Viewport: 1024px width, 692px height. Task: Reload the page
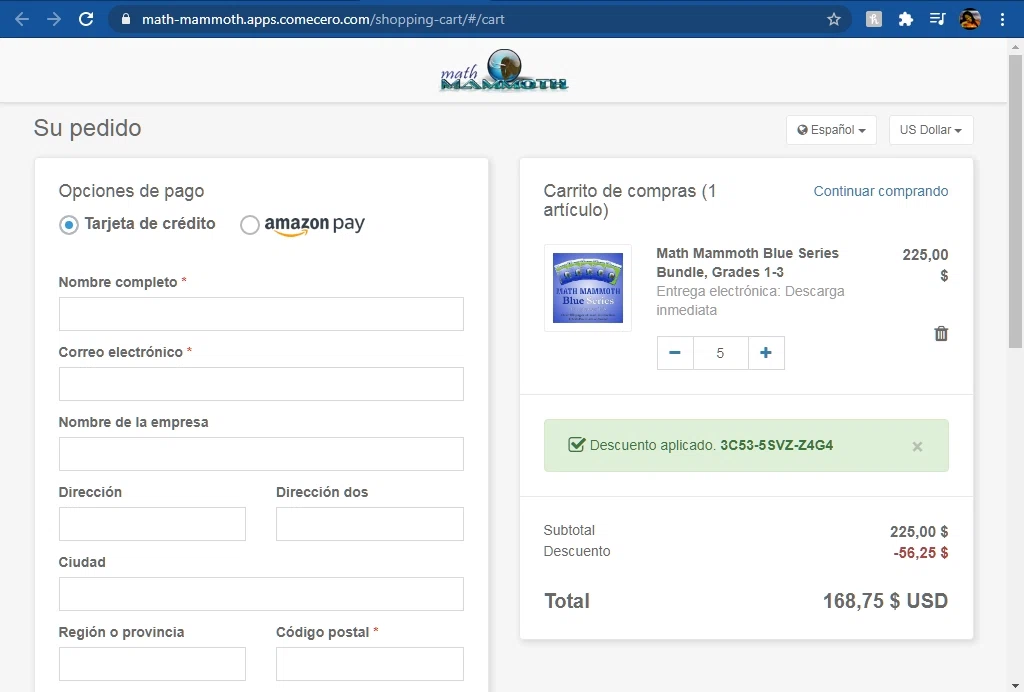[x=86, y=19]
